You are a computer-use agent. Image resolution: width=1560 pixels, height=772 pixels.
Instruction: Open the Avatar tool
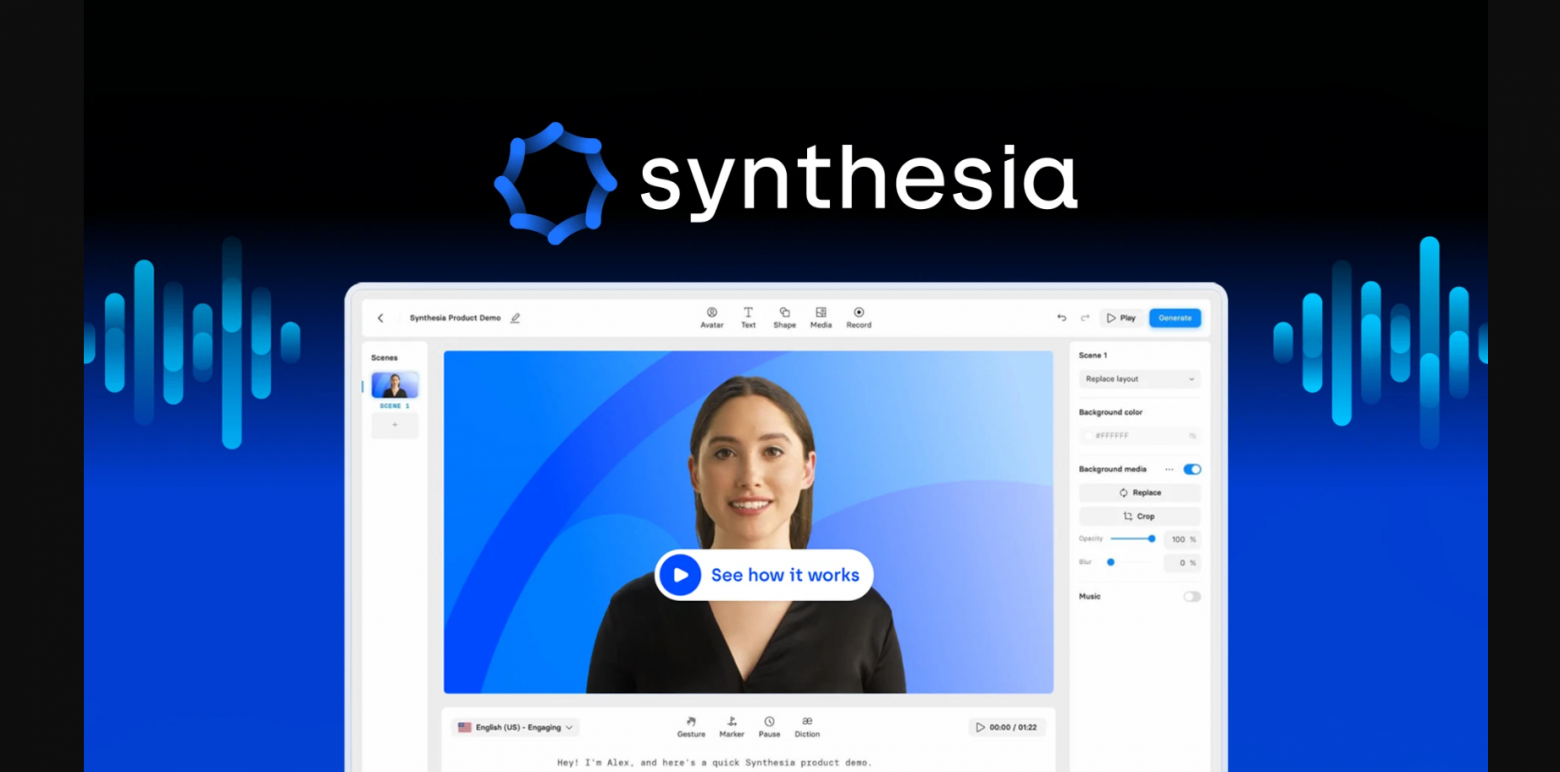tap(712, 318)
